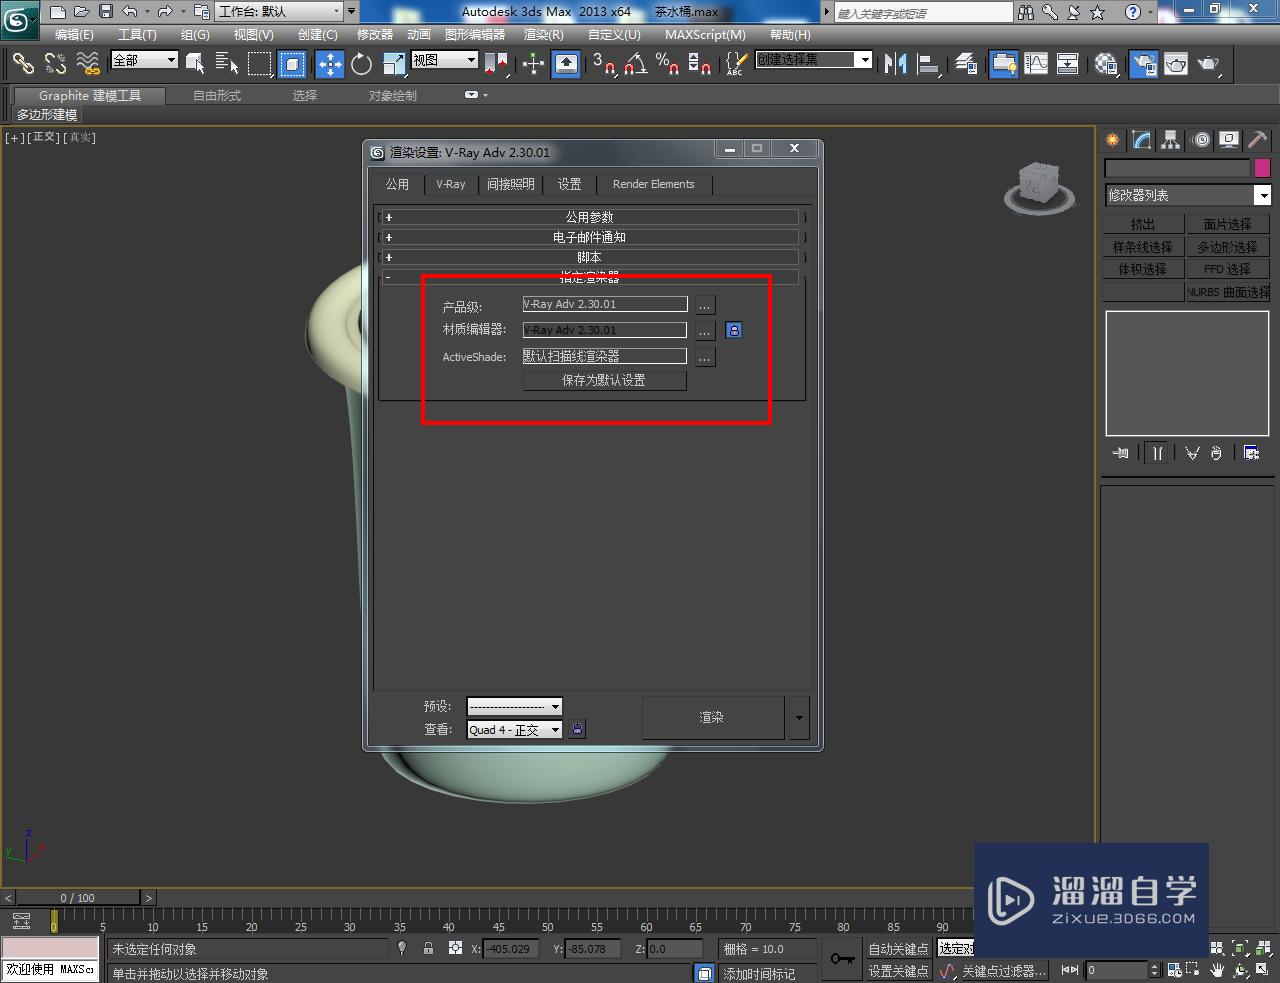Viewport: 1280px width, 983px height.
Task: Toggle Show End Result in modifier stack
Action: [x=1157, y=453]
